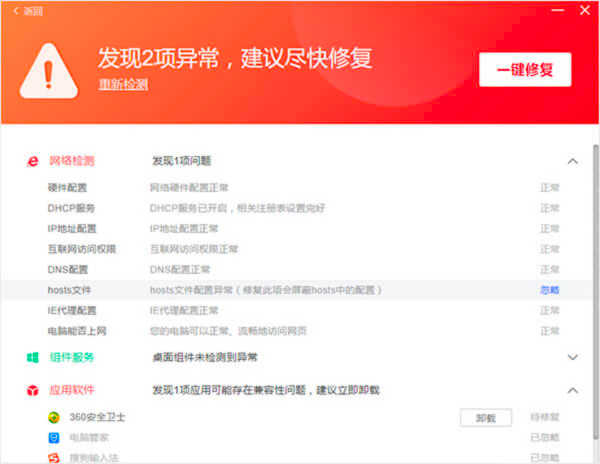This screenshot has height=464, width=600.
Task: Click the warning triangle icon
Action: pos(49,71)
